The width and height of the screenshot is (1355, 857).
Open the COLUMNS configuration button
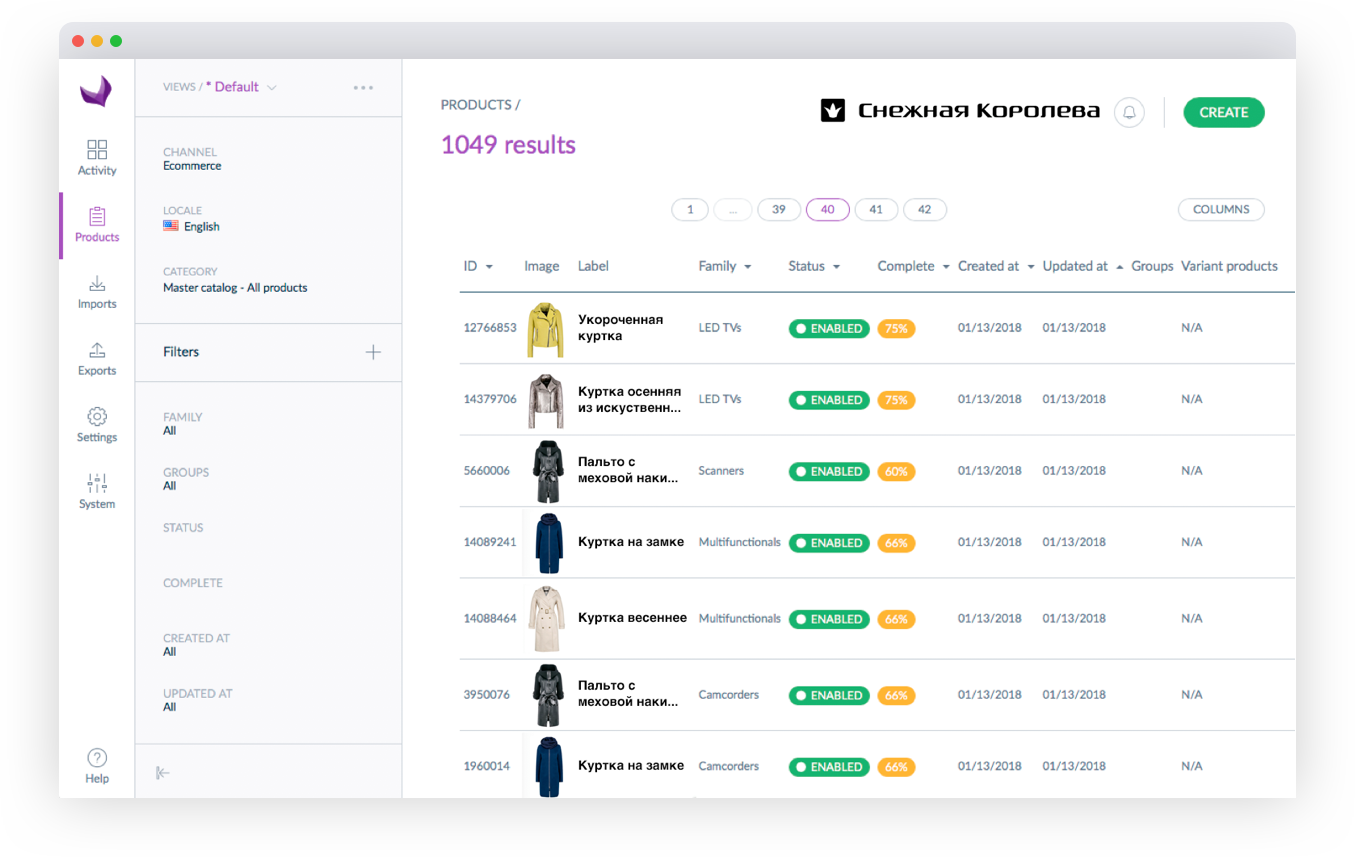(x=1221, y=209)
